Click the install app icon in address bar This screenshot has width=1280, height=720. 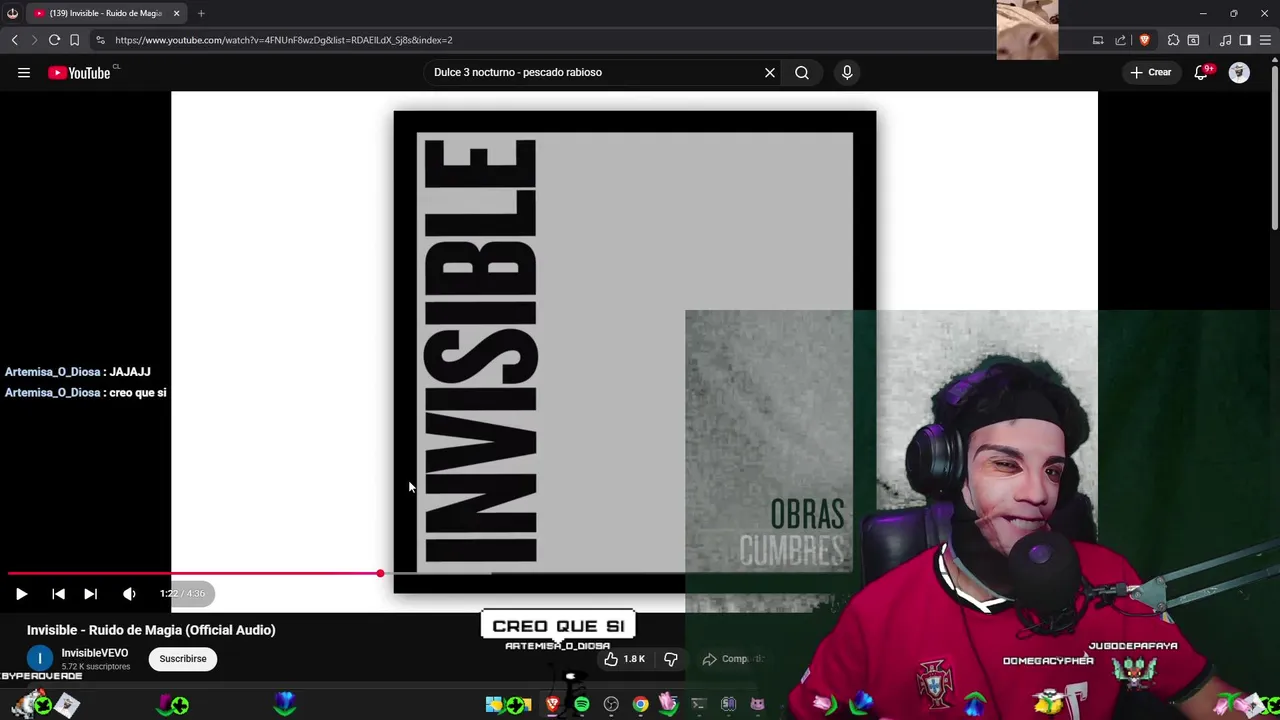pos(1098,40)
